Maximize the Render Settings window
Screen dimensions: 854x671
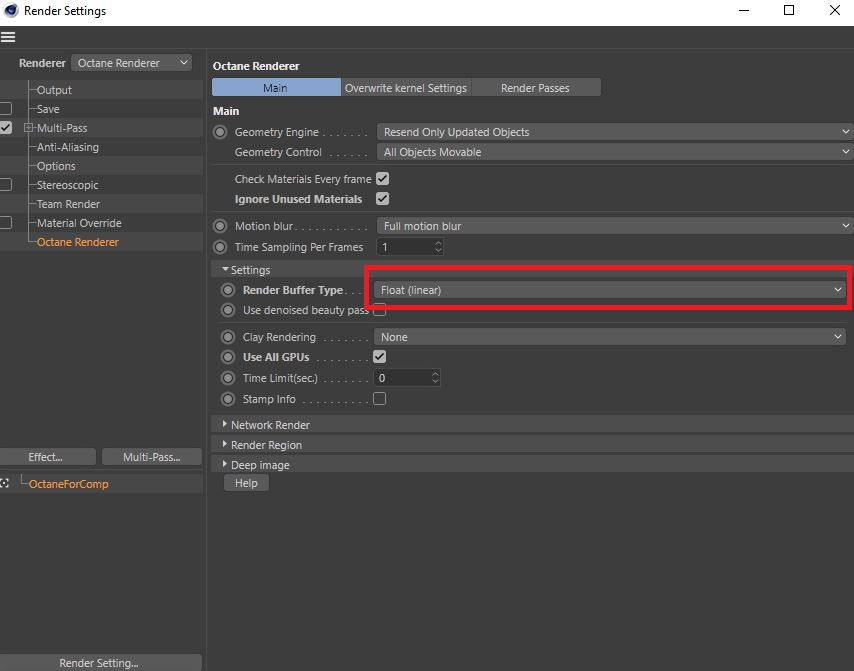tap(789, 10)
